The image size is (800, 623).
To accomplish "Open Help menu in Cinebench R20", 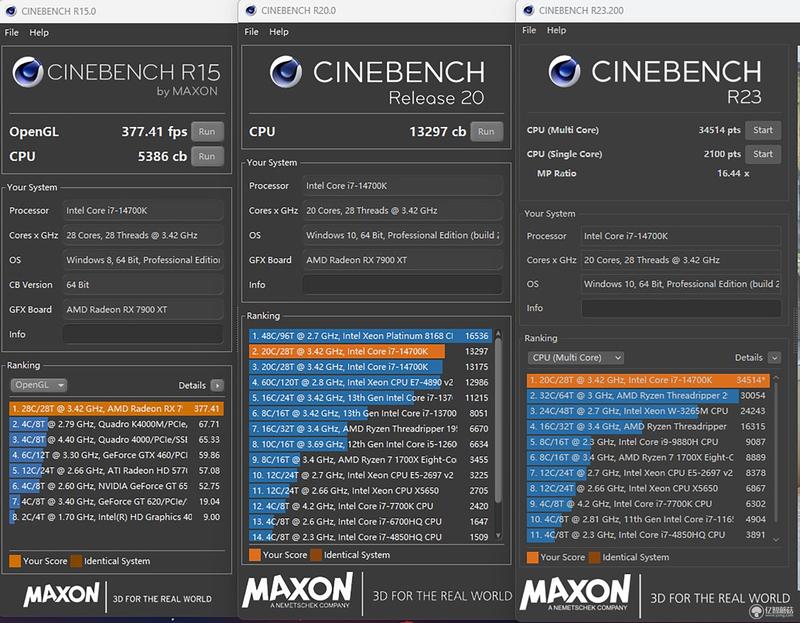I will coord(279,32).
